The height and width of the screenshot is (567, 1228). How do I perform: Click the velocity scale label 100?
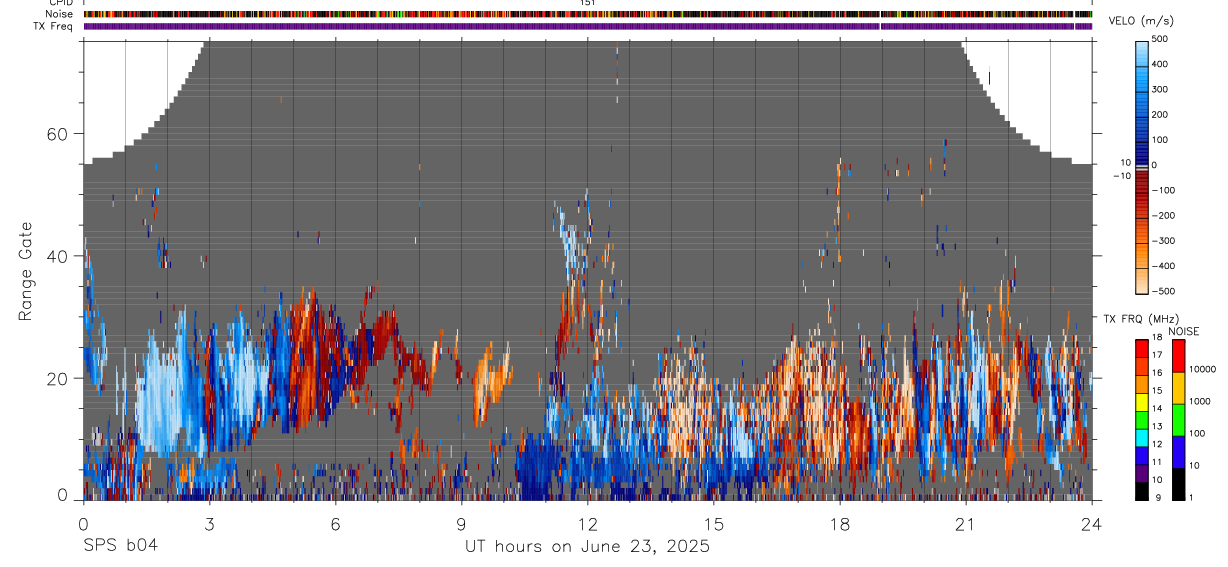coord(1160,140)
